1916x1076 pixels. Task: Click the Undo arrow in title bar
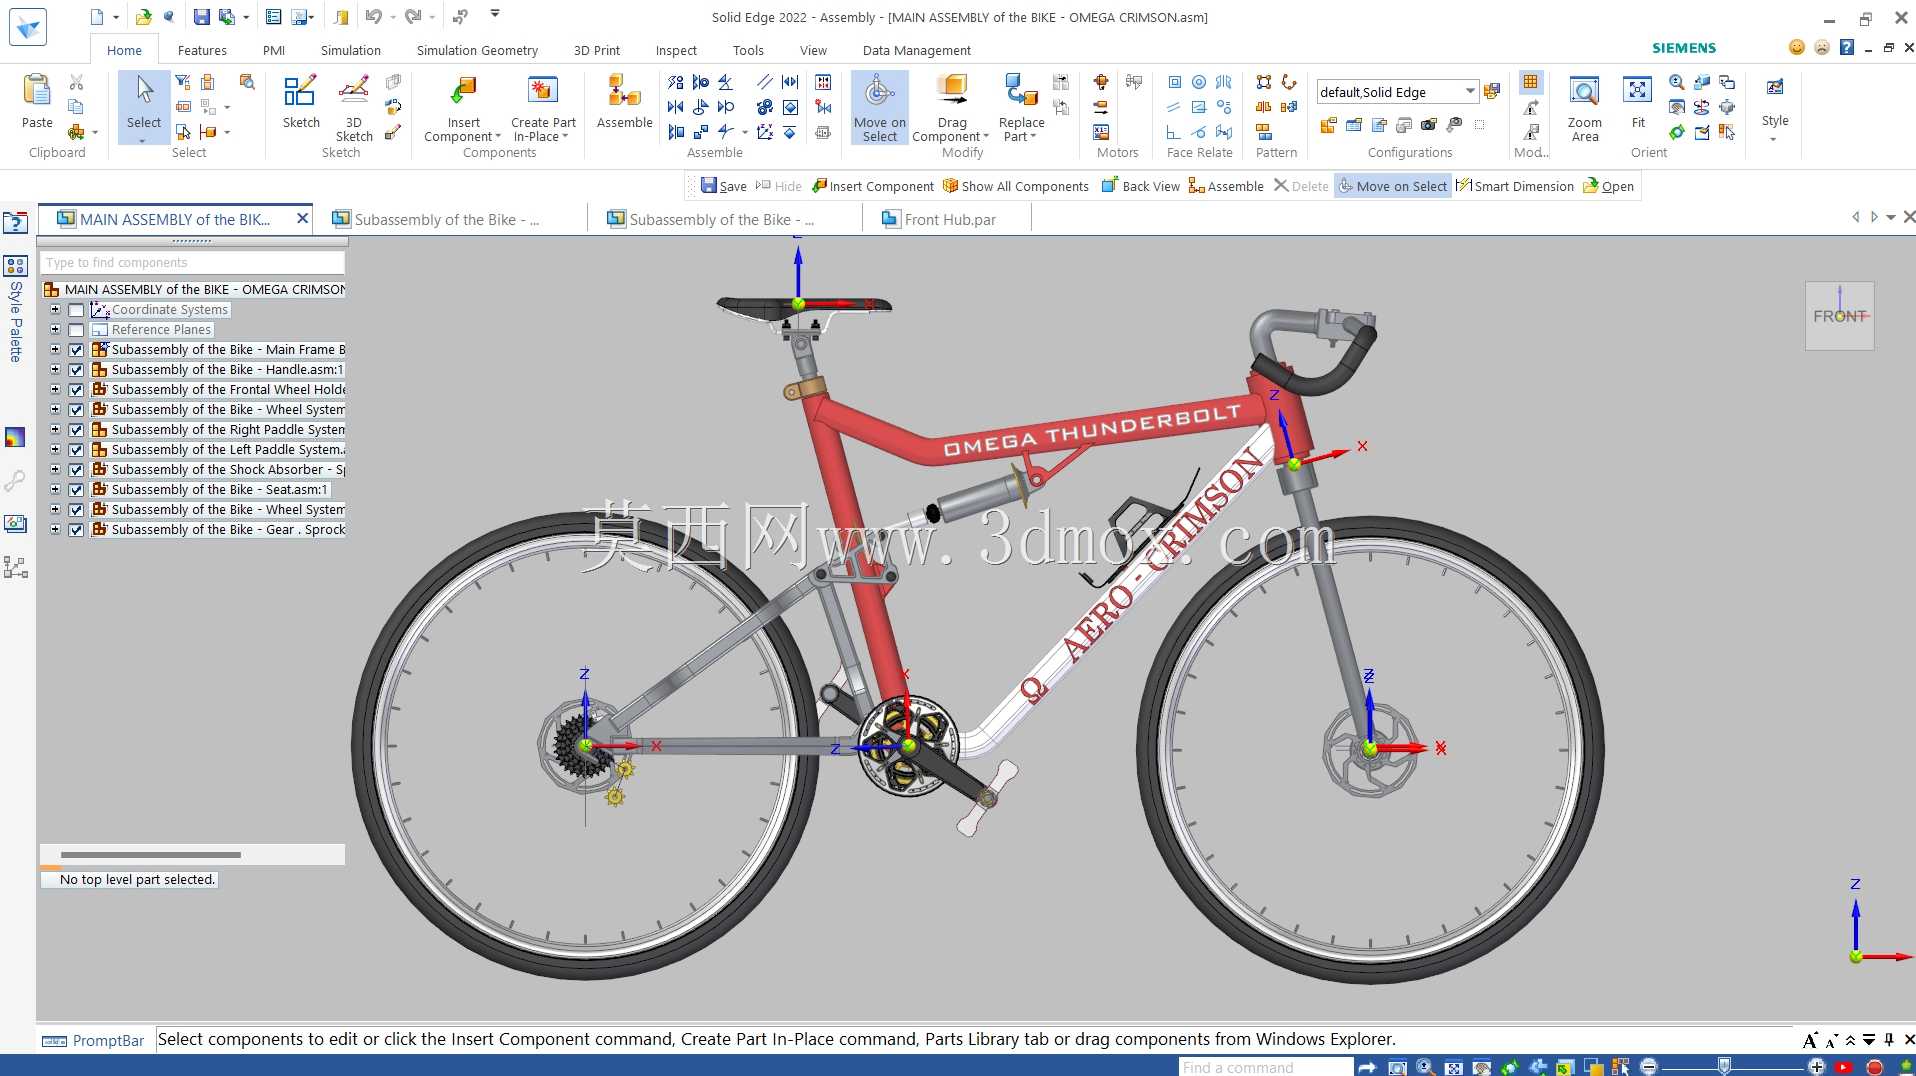(373, 16)
